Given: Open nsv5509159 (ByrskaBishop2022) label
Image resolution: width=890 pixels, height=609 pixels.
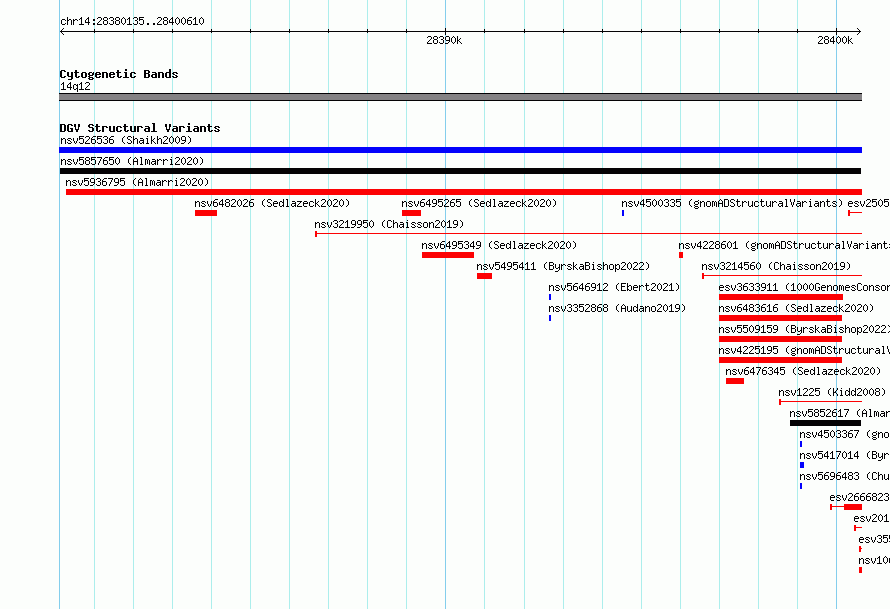Looking at the screenshot, I should point(804,329).
